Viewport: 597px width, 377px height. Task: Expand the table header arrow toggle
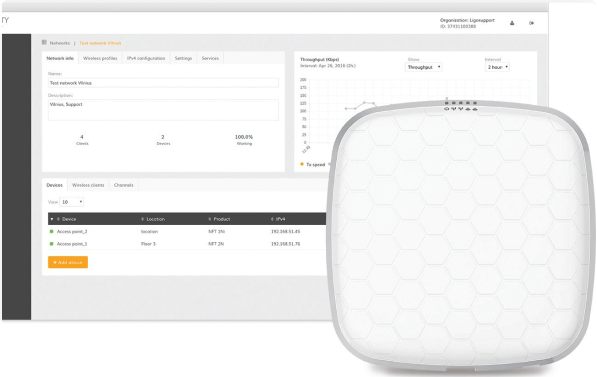tap(52, 219)
